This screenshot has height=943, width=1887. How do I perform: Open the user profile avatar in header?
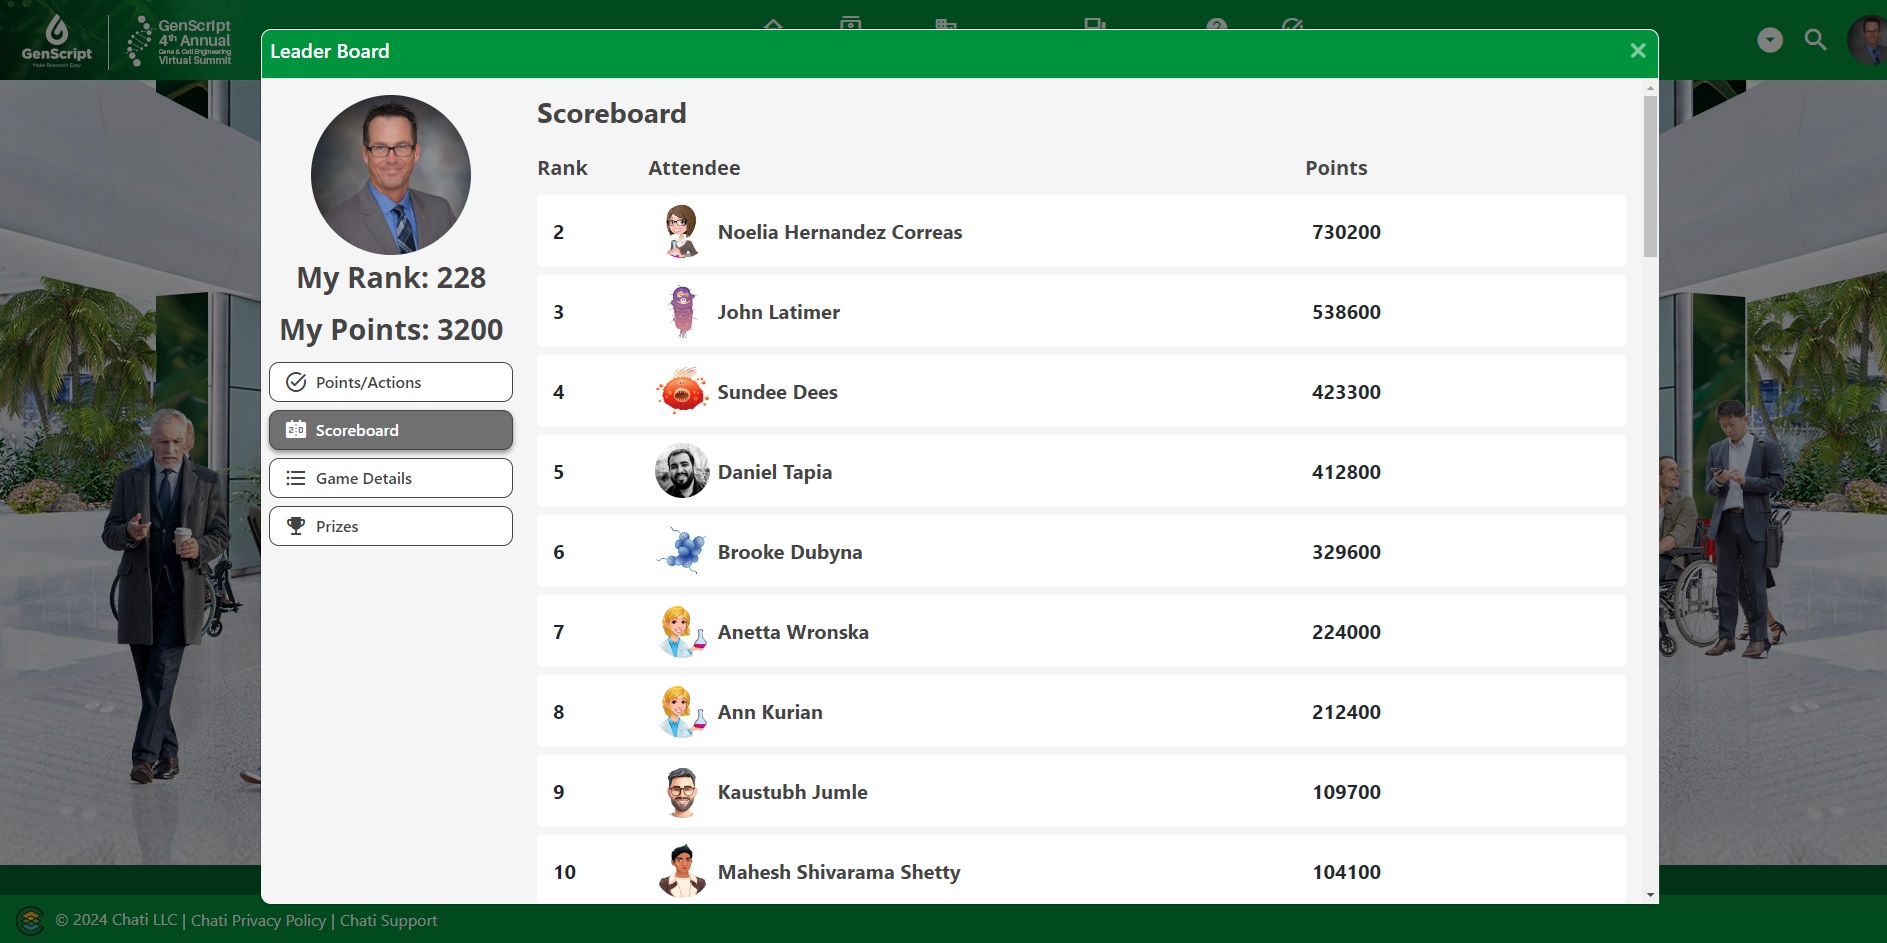1868,40
